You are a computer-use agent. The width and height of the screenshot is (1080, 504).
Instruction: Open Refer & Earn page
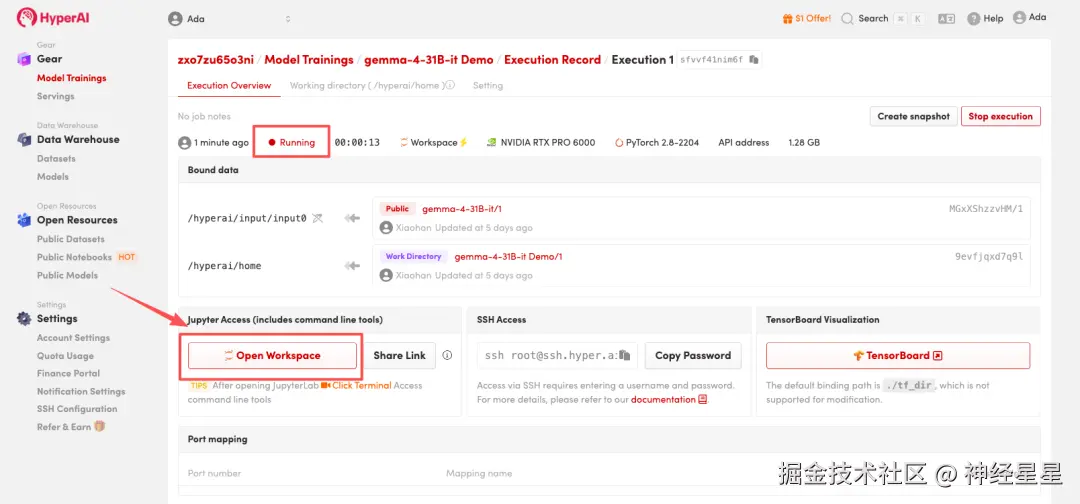pos(71,427)
